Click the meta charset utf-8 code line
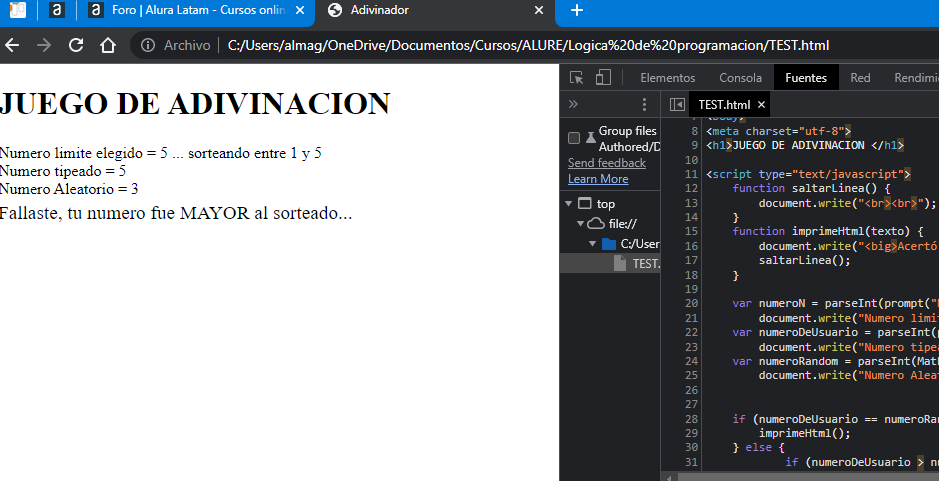Screen dimensions: 939x481 pyautogui.click(x=779, y=131)
